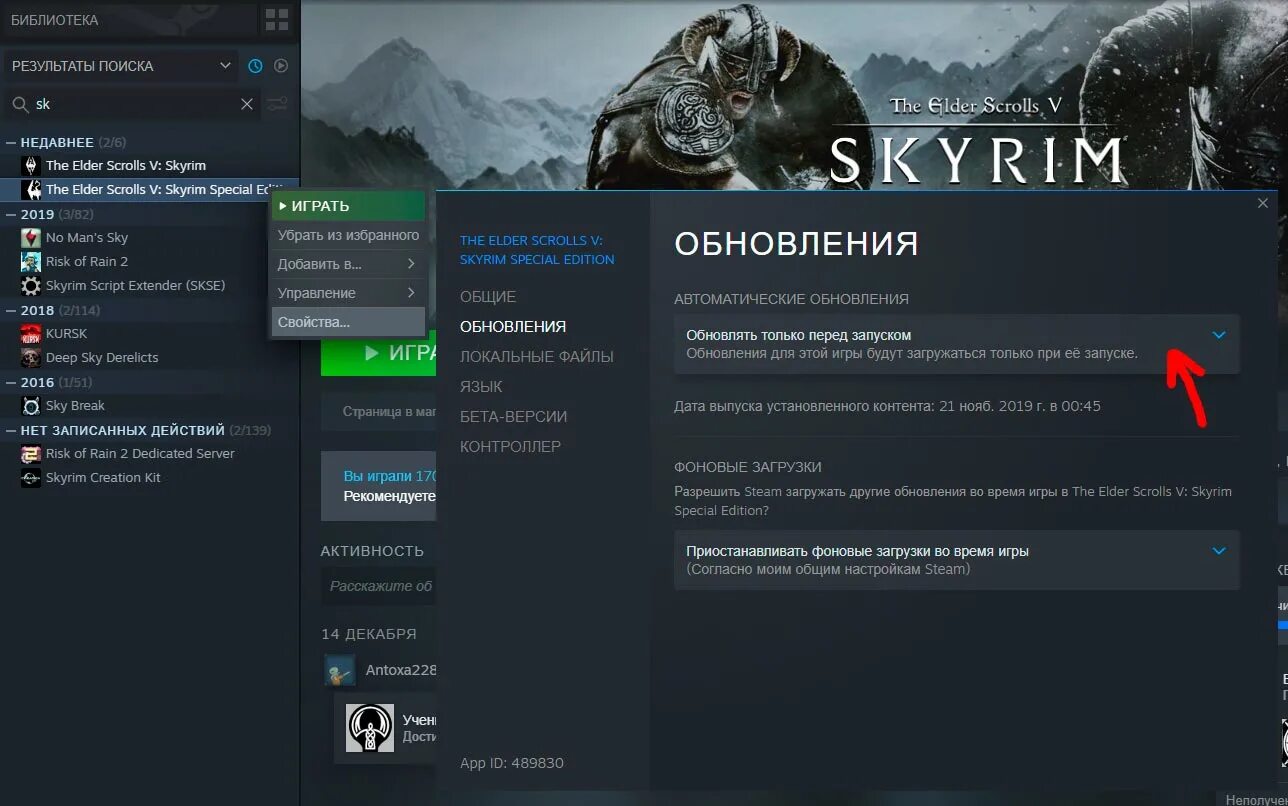Click the green ИГРАТЬ play button
The image size is (1288, 806).
378,353
